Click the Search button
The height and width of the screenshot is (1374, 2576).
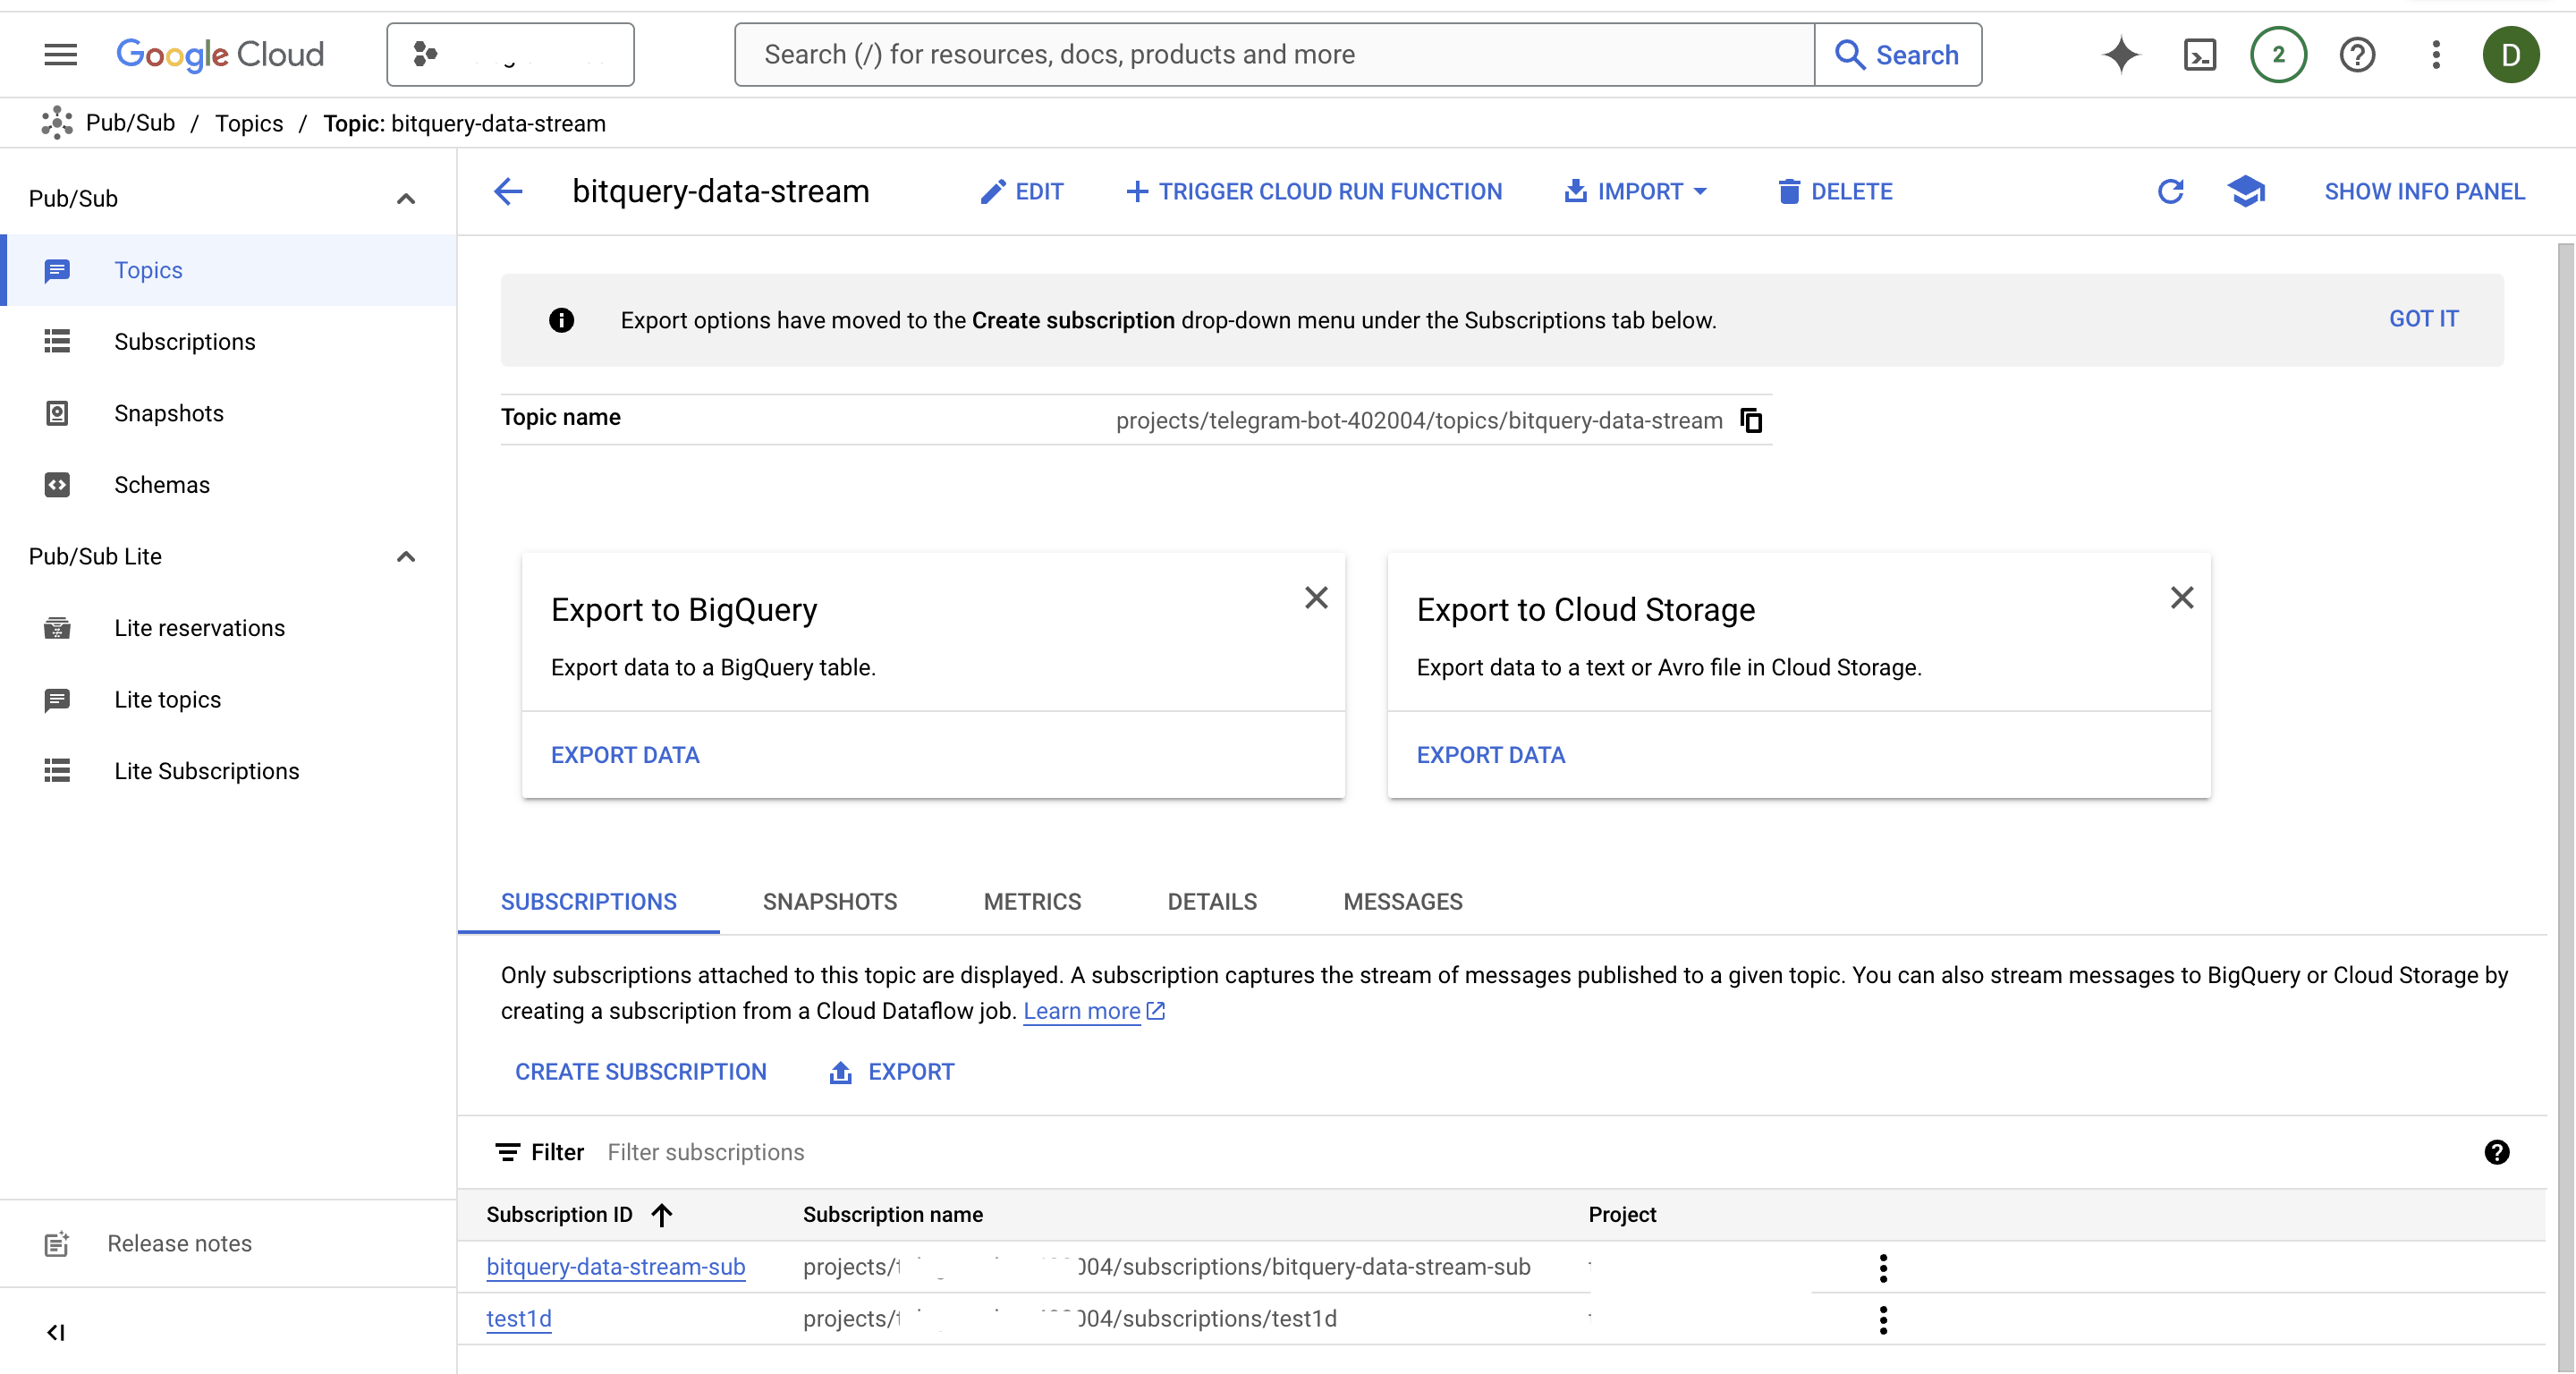tap(1897, 54)
